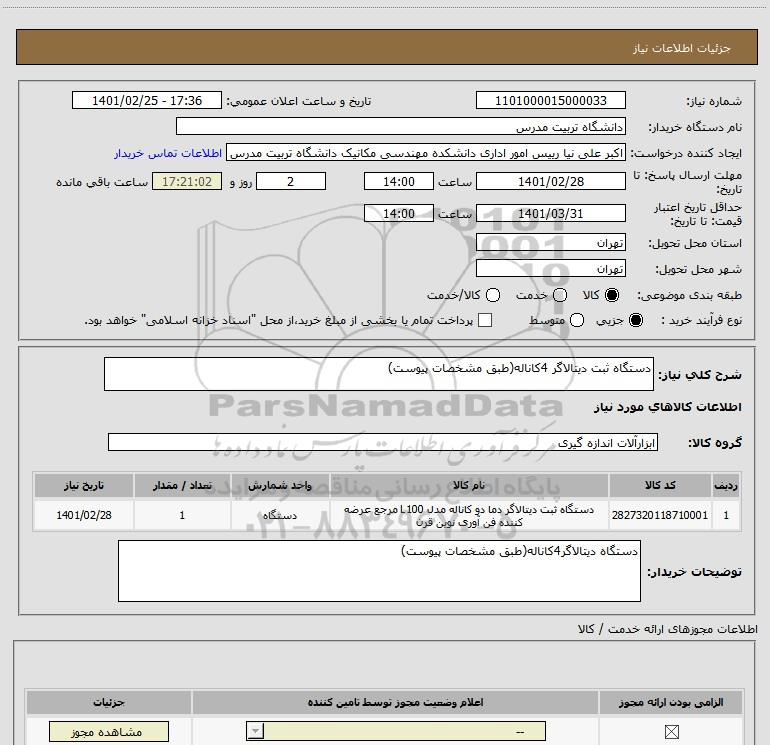Click the جزئیات column header
770x745 pixels.
[x=109, y=702]
